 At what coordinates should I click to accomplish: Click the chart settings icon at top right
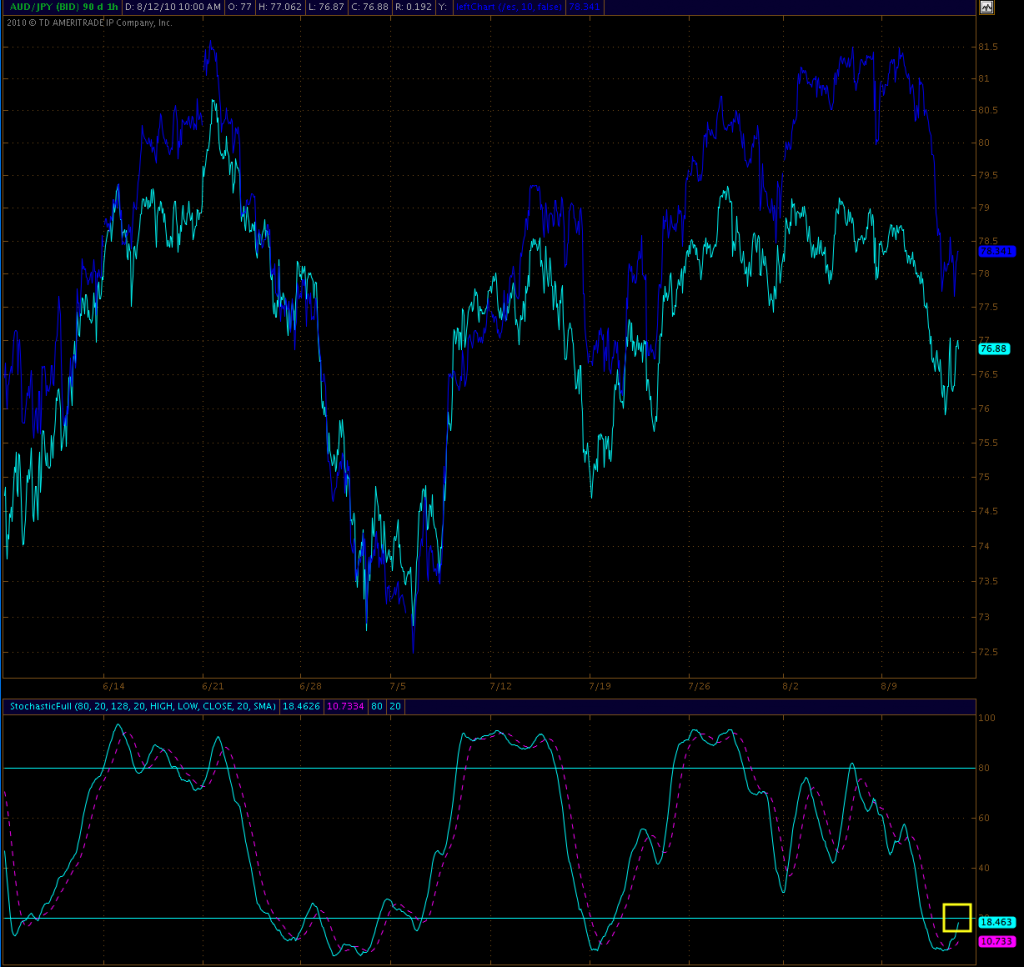[x=986, y=7]
